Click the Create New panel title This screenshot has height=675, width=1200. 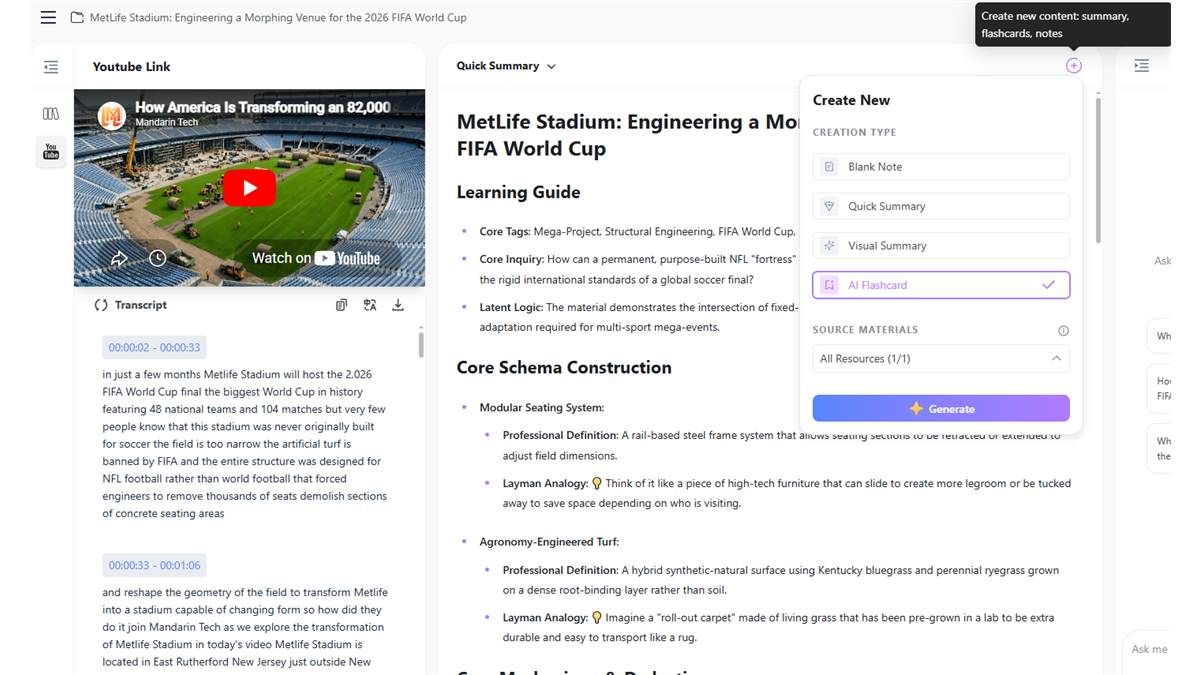click(x=851, y=100)
